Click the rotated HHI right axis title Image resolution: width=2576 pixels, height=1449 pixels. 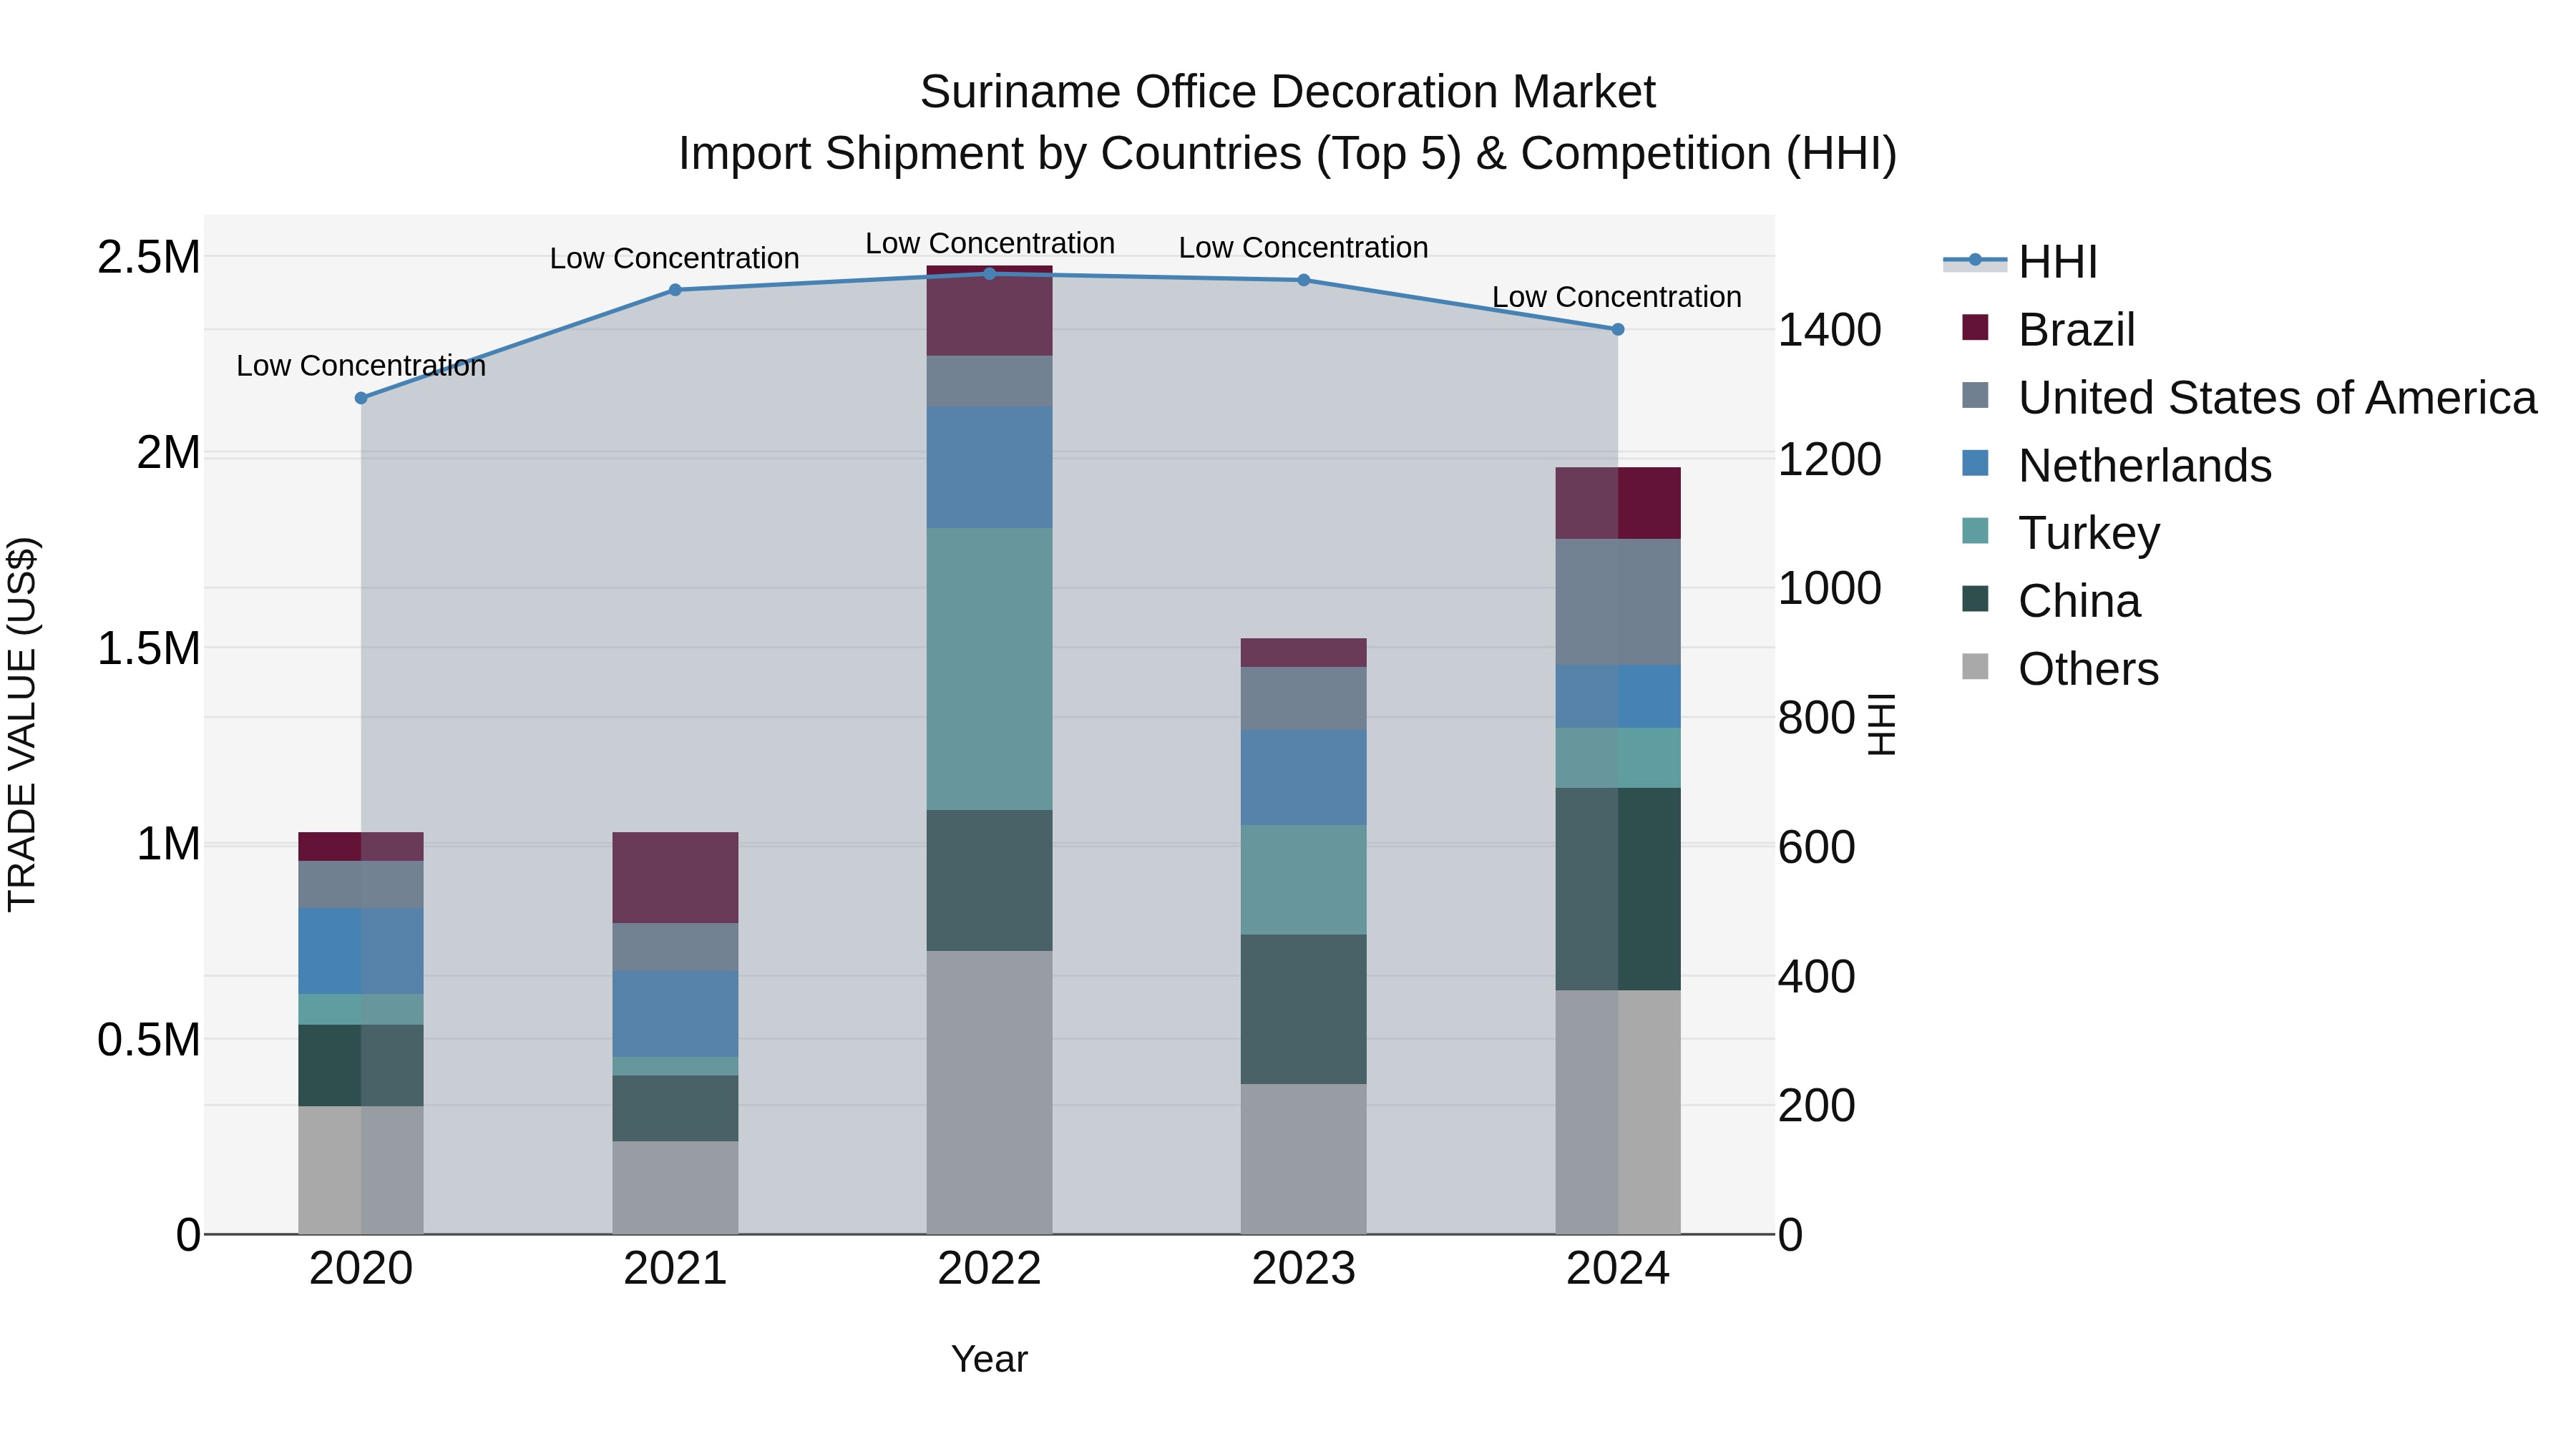coord(1882,724)
